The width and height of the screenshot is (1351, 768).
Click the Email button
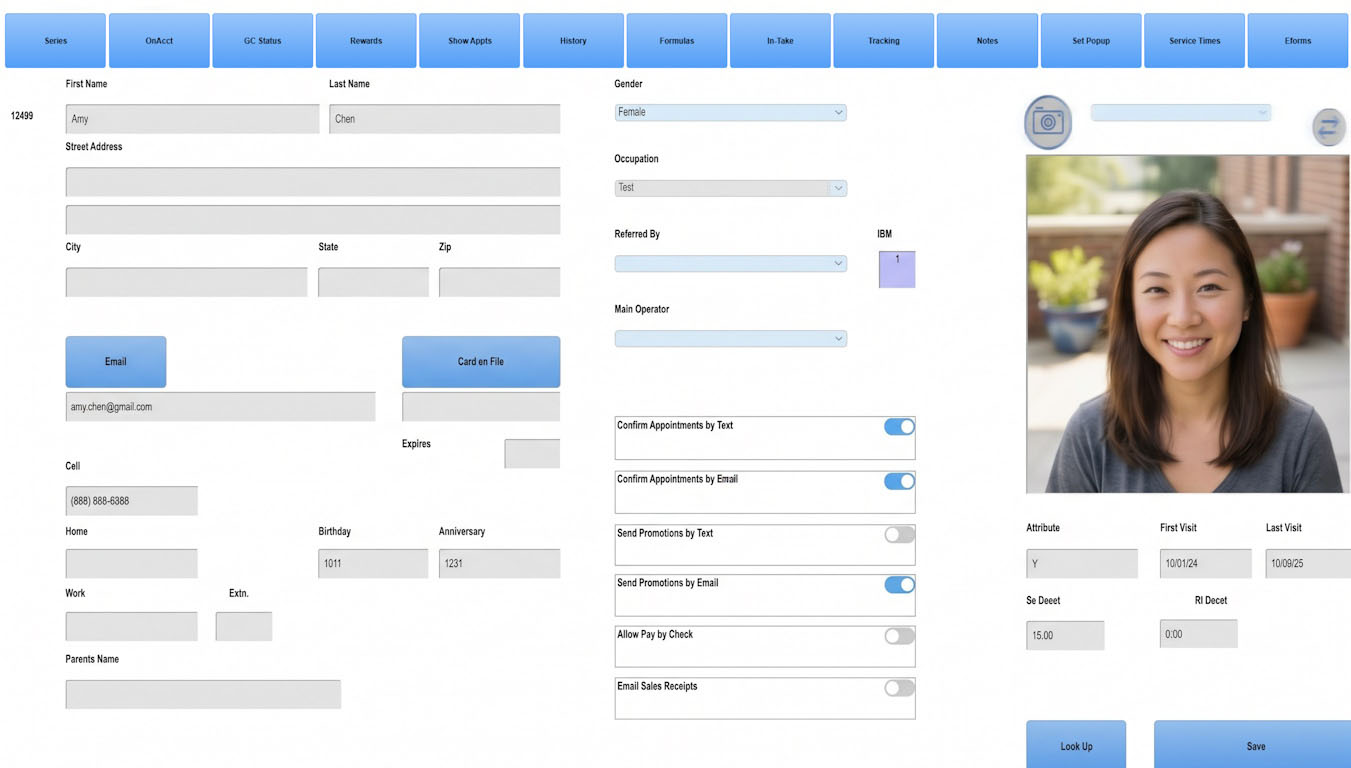[116, 362]
